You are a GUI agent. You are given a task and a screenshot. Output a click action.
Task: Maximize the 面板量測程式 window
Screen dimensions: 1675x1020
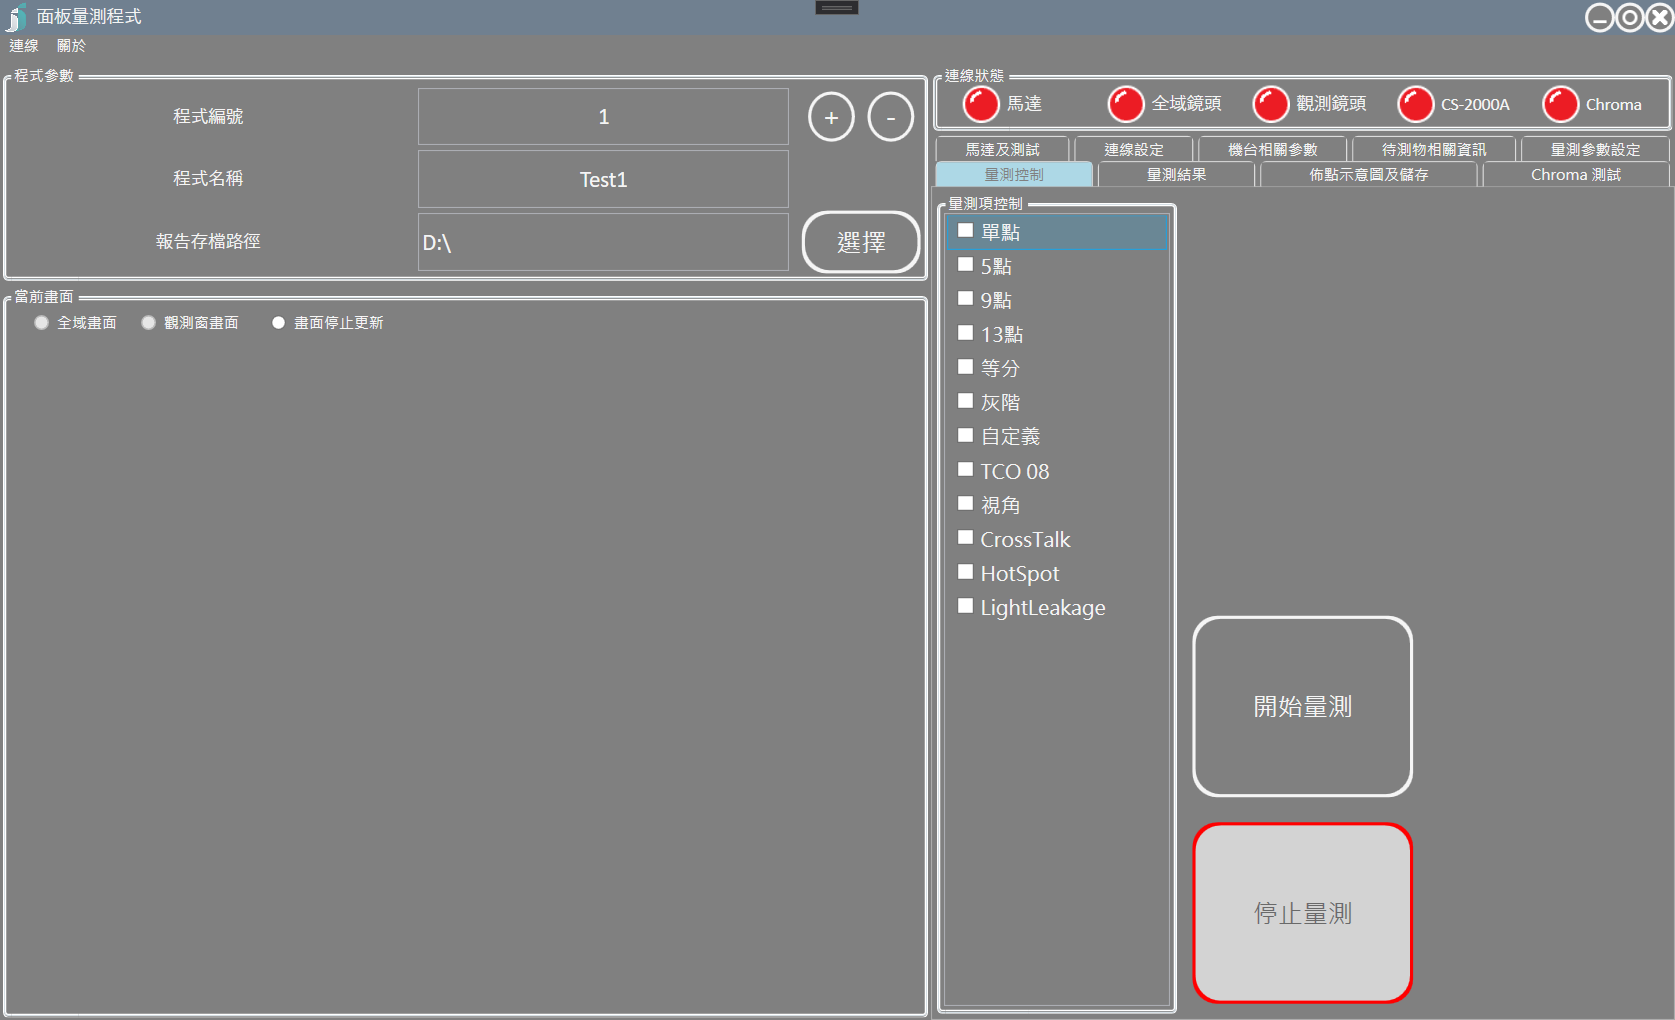click(x=1630, y=18)
